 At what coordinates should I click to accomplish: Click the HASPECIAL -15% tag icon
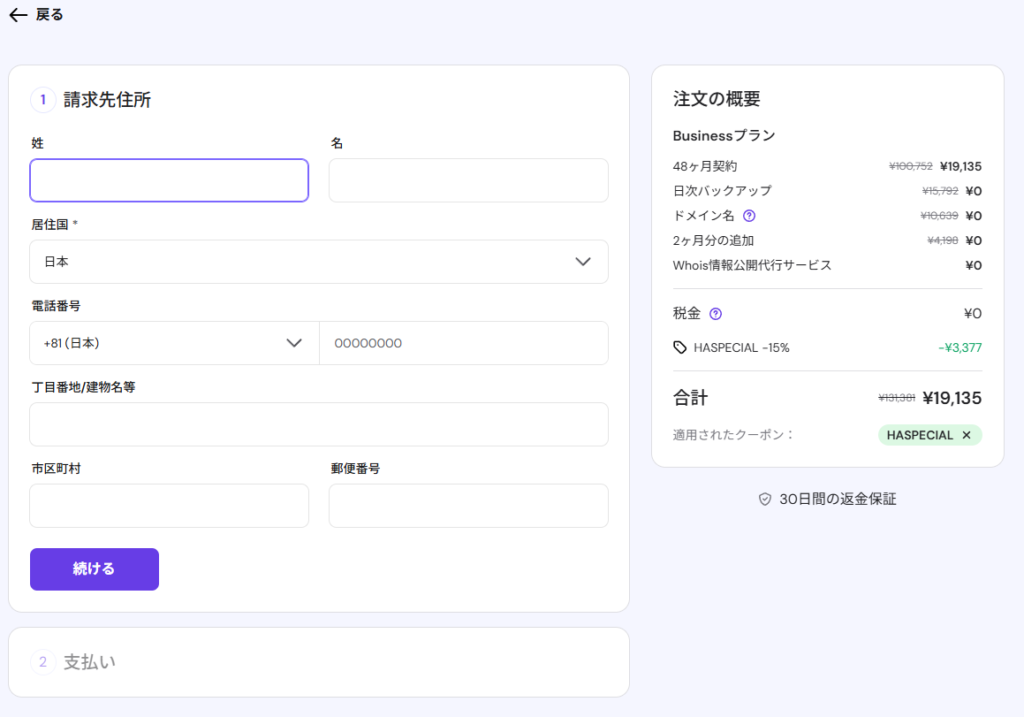coord(680,348)
